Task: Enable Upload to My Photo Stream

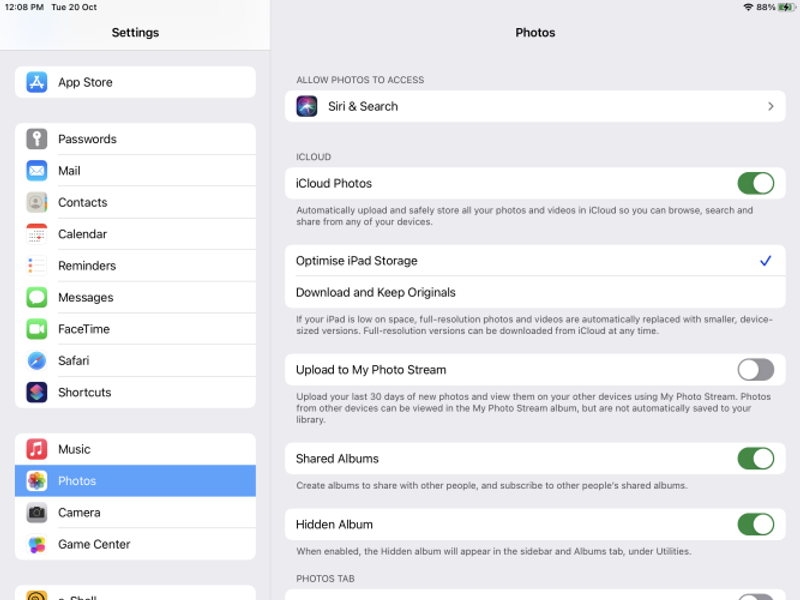Action: (x=755, y=370)
